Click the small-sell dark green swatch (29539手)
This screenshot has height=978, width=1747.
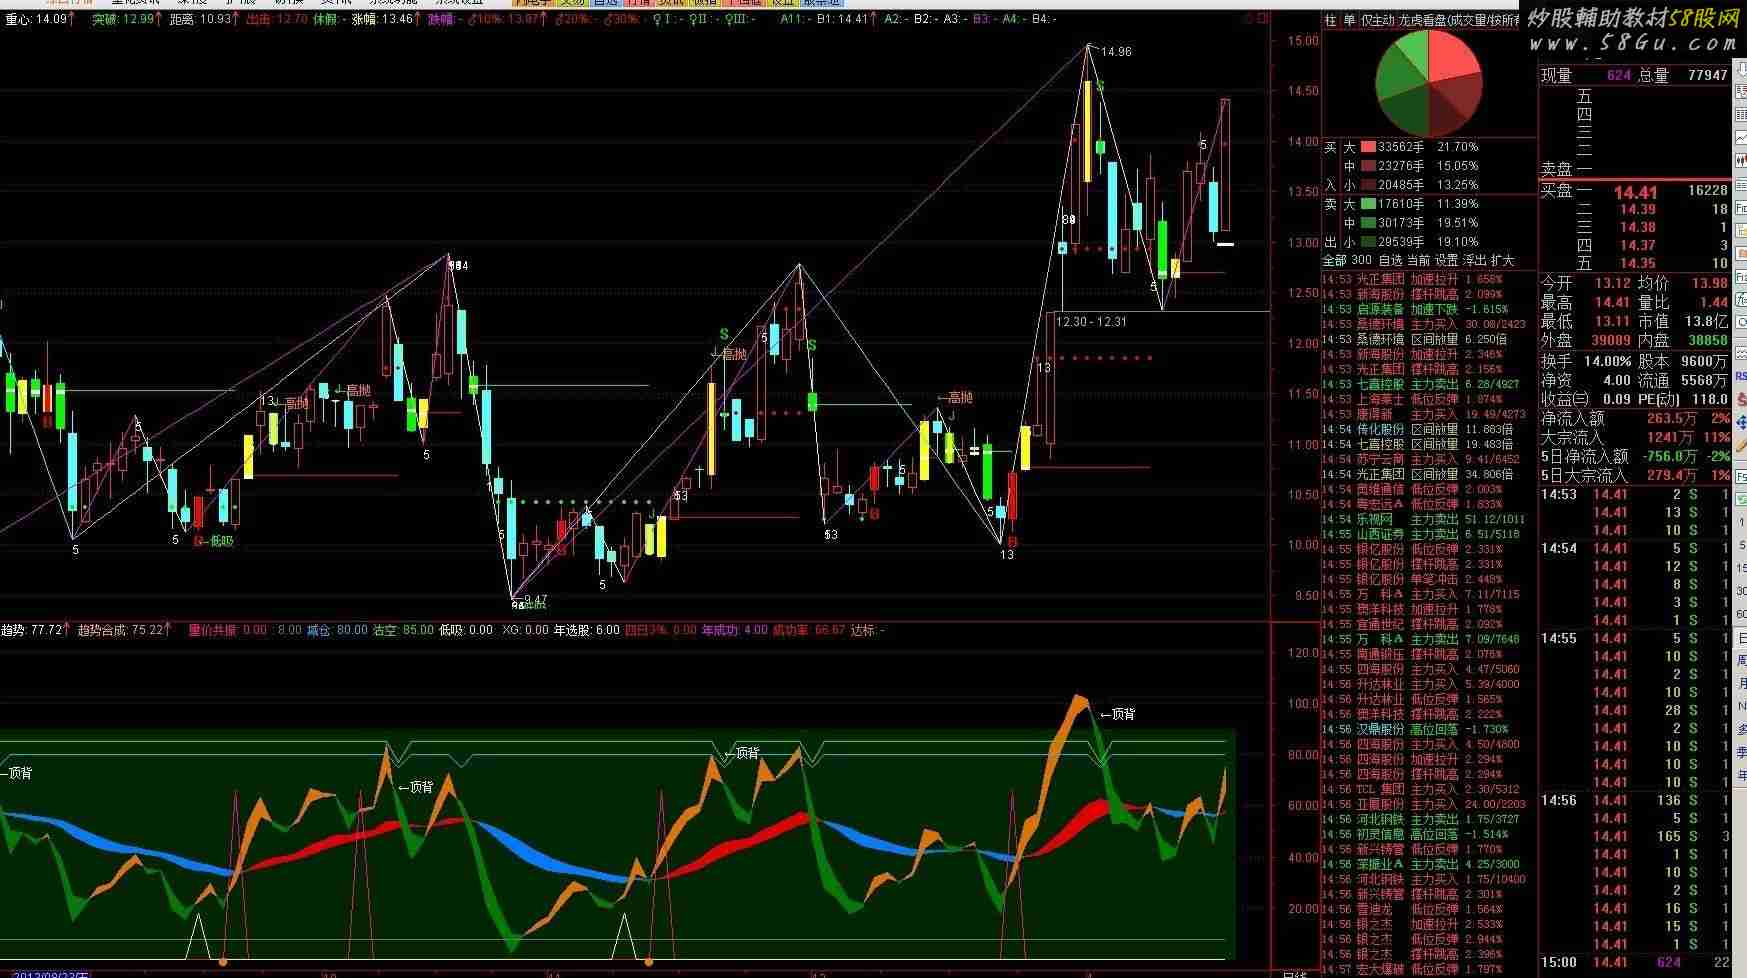click(1367, 242)
